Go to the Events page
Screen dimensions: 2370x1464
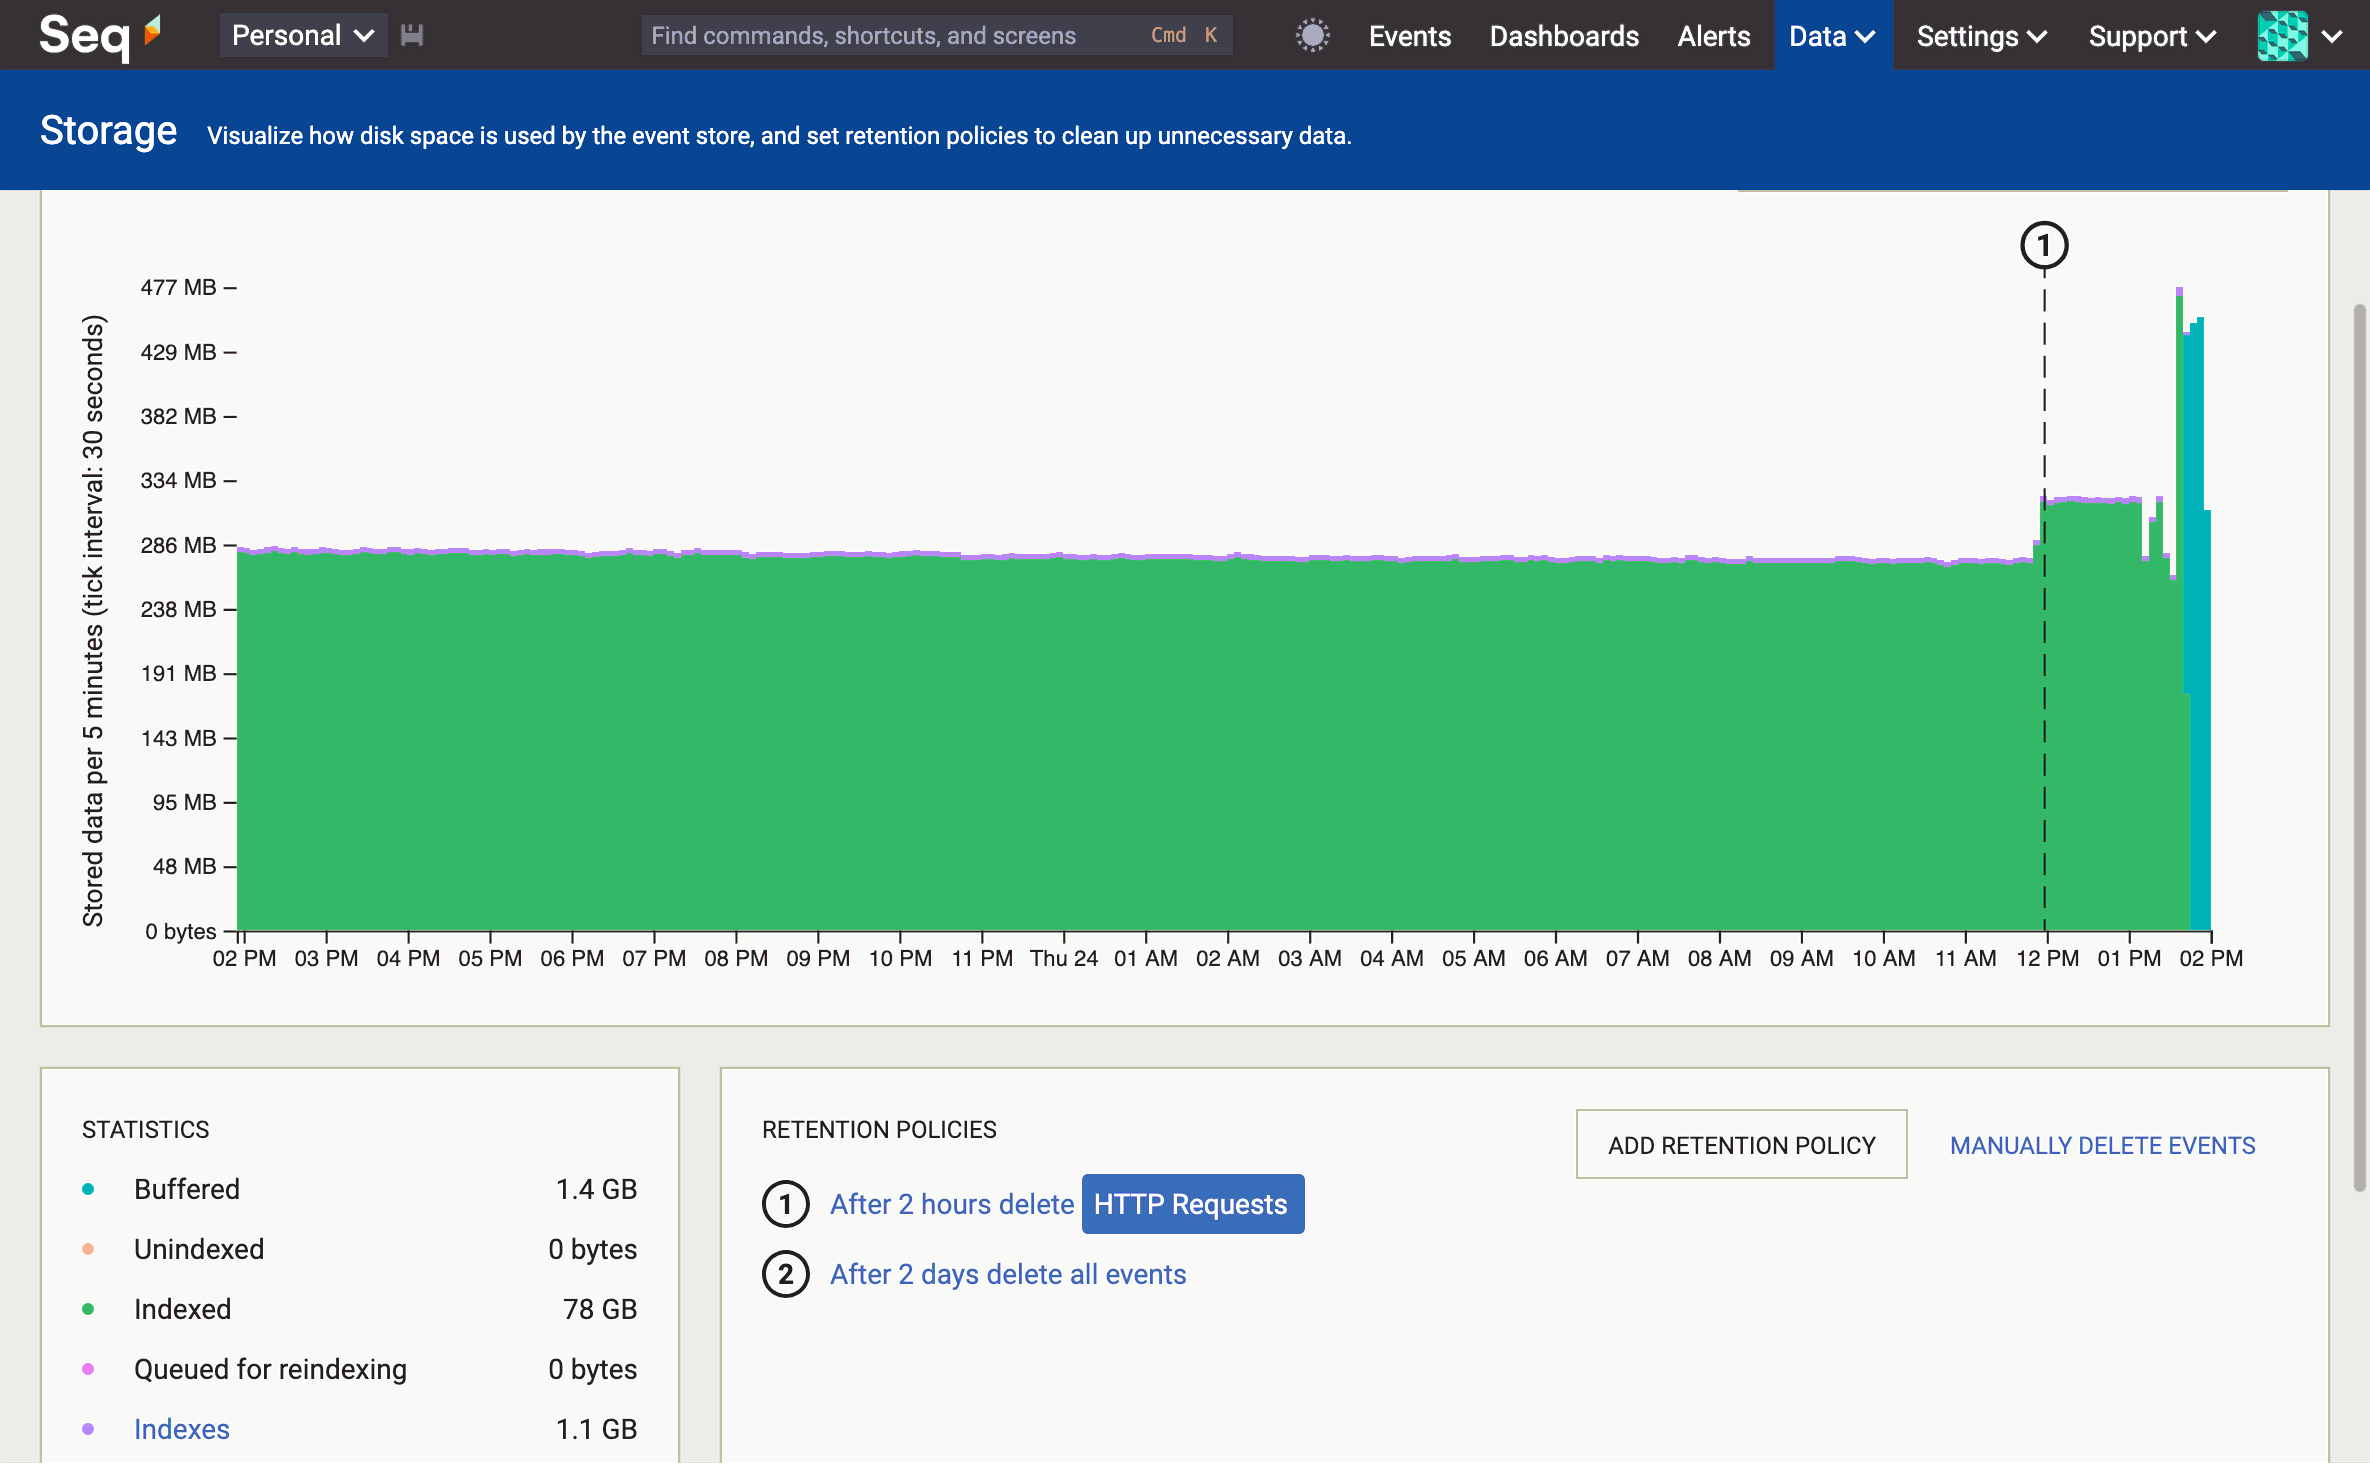(x=1409, y=36)
